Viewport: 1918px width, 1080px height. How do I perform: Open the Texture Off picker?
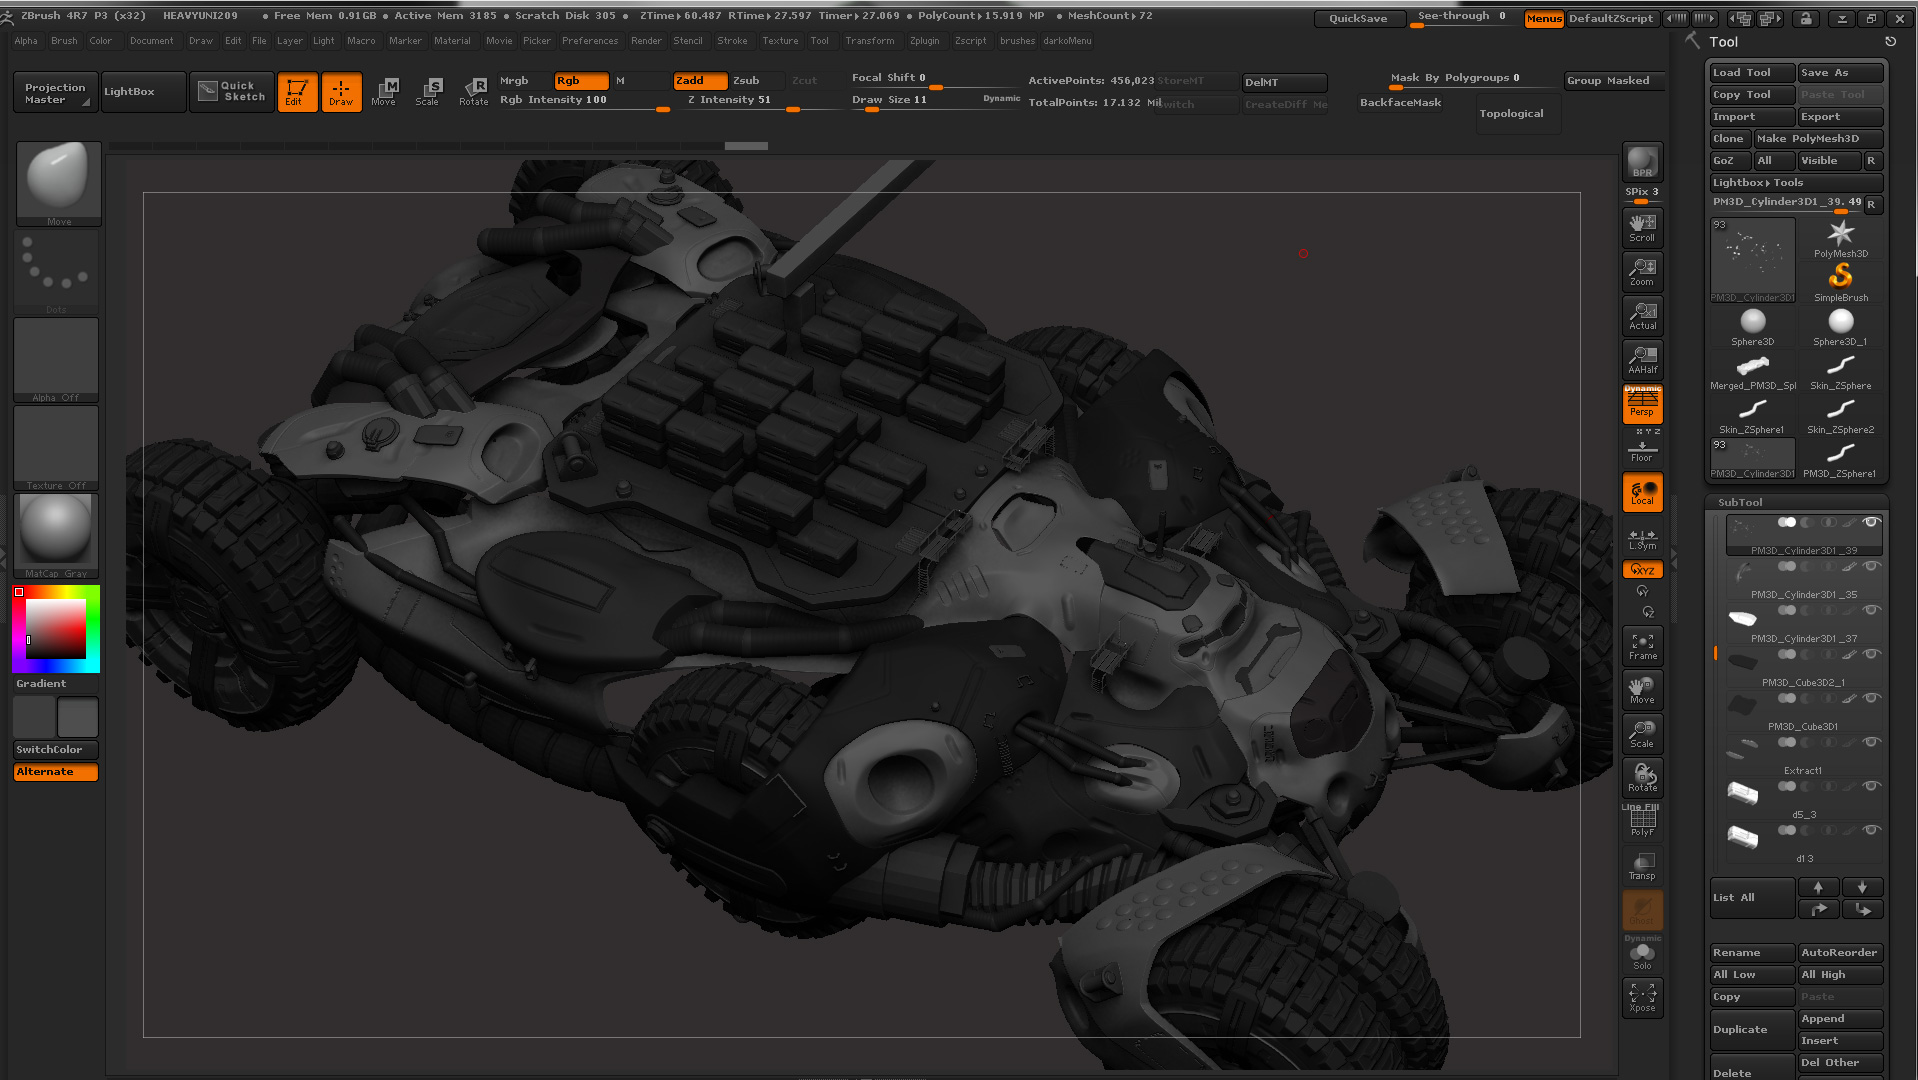pos(56,448)
